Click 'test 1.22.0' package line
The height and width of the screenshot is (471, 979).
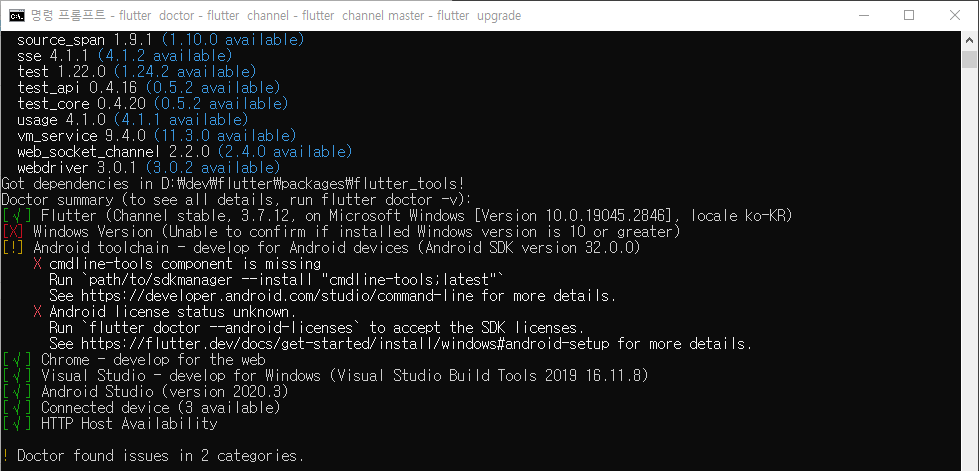(137, 72)
